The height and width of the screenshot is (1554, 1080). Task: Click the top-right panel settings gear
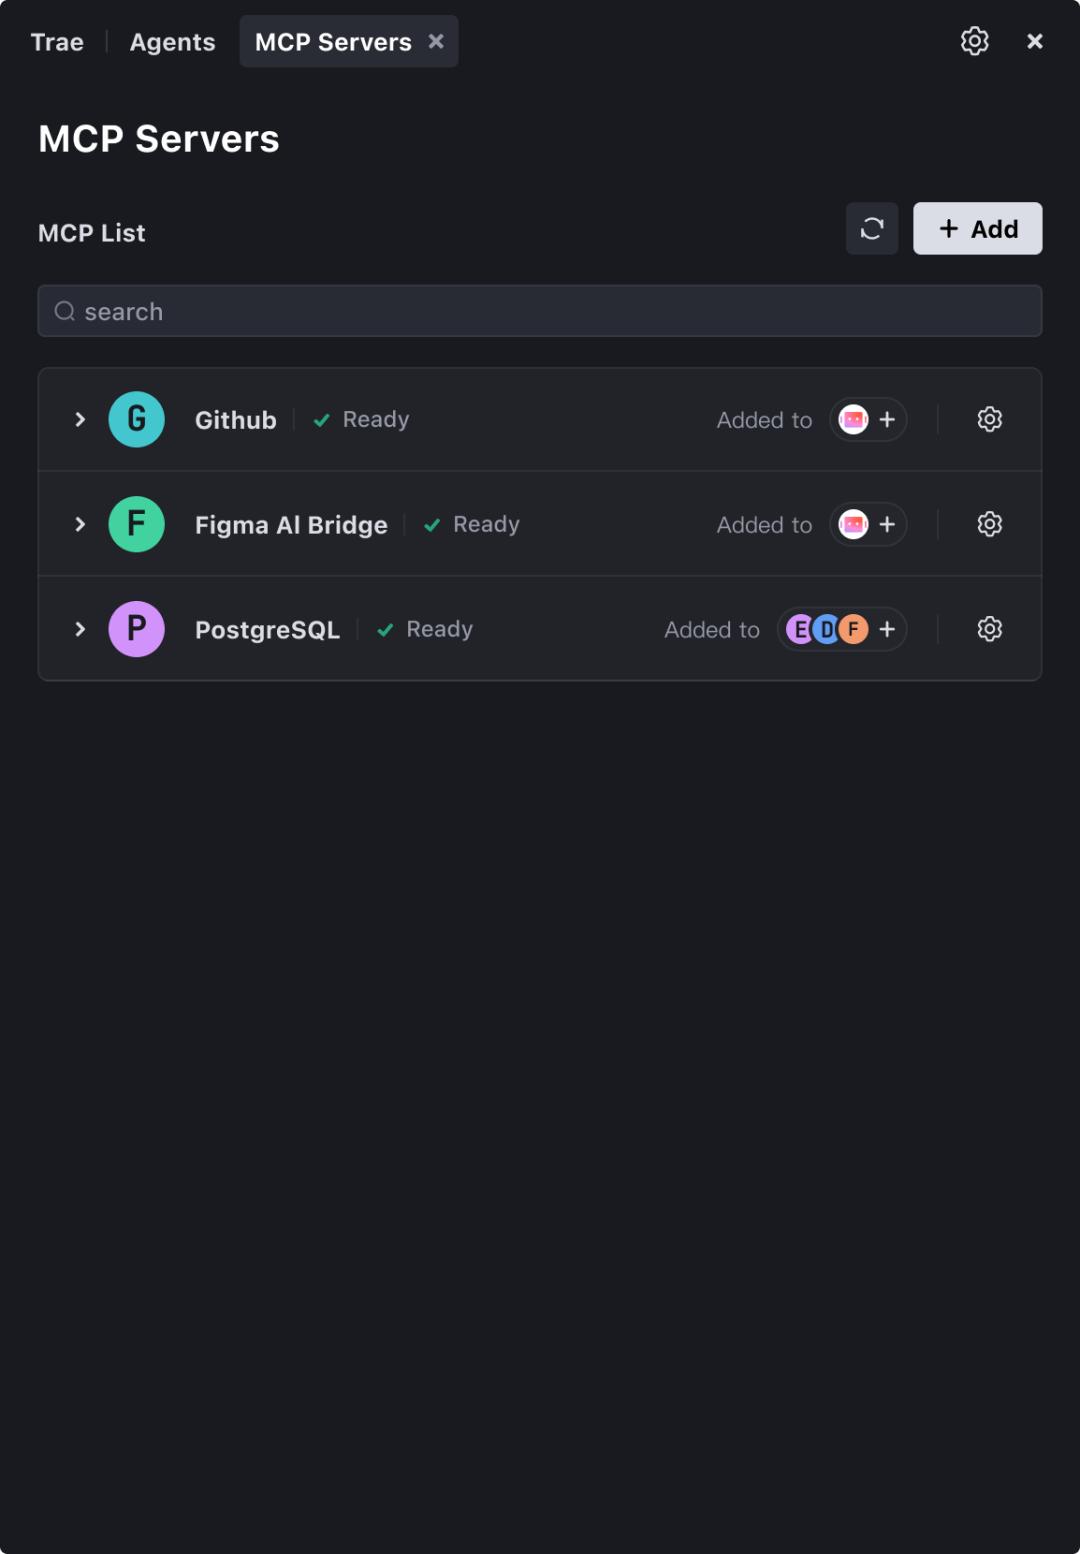974,41
